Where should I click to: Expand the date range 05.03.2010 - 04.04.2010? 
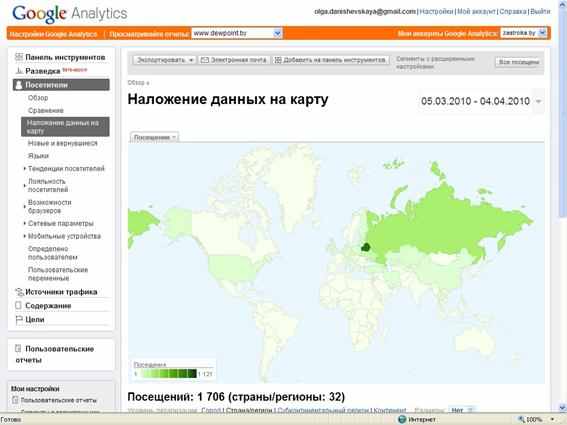(481, 101)
